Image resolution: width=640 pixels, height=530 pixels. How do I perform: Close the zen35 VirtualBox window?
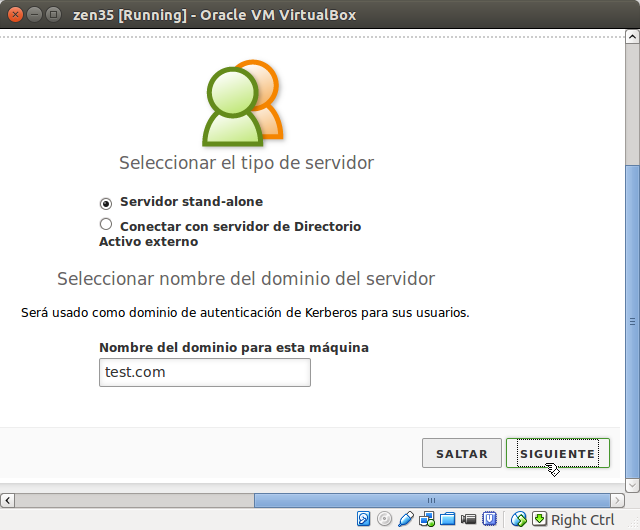[x=15, y=15]
